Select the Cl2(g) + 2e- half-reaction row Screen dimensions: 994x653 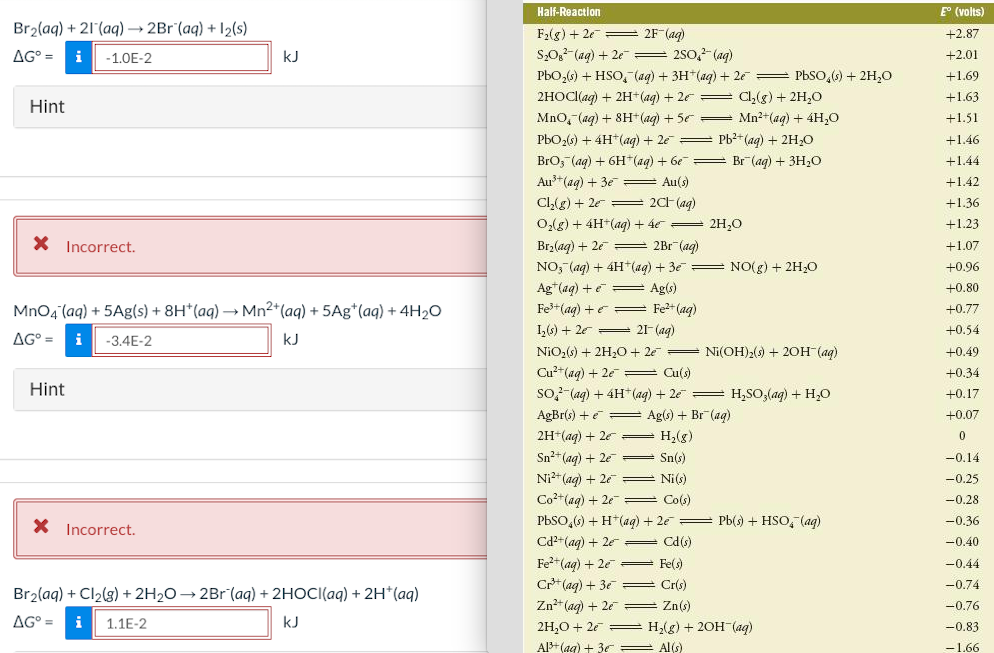758,203
